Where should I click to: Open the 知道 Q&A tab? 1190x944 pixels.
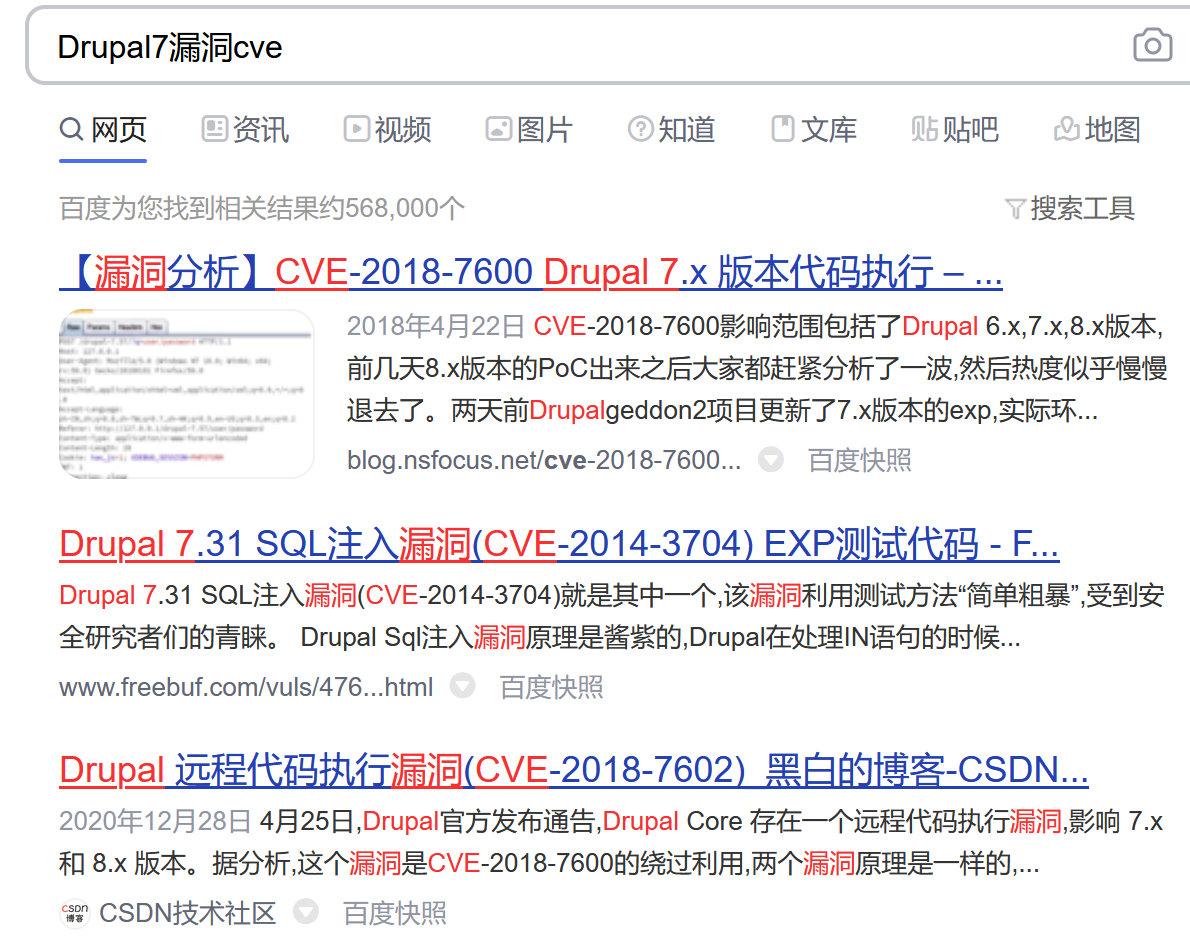pyautogui.click(x=671, y=129)
